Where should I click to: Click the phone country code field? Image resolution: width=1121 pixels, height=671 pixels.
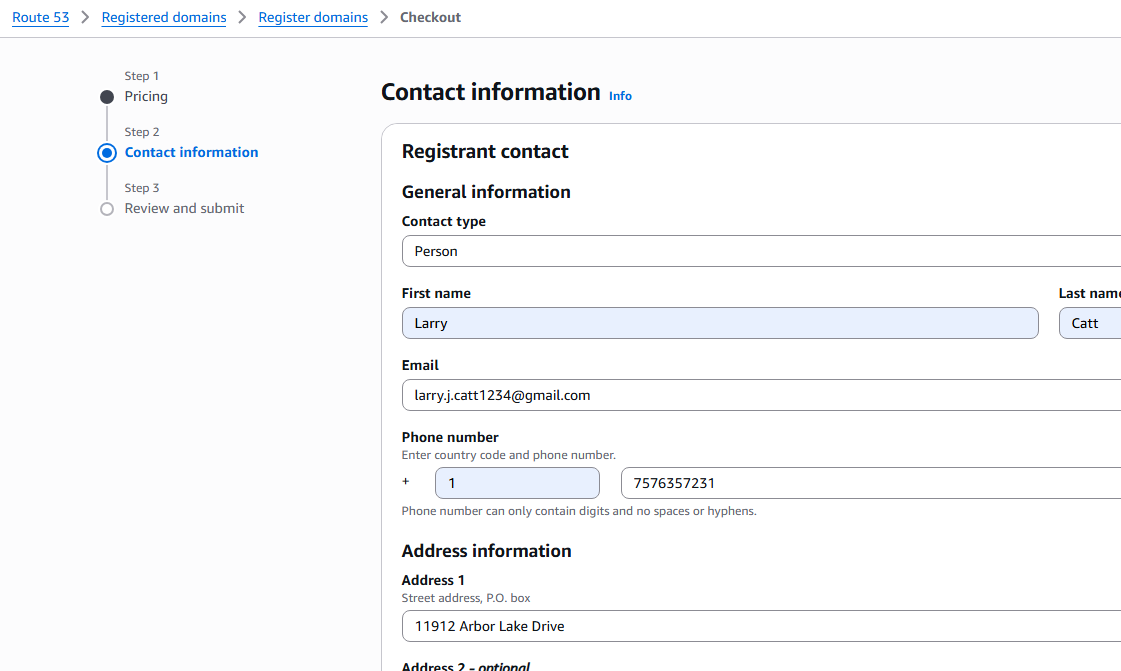pyautogui.click(x=517, y=483)
